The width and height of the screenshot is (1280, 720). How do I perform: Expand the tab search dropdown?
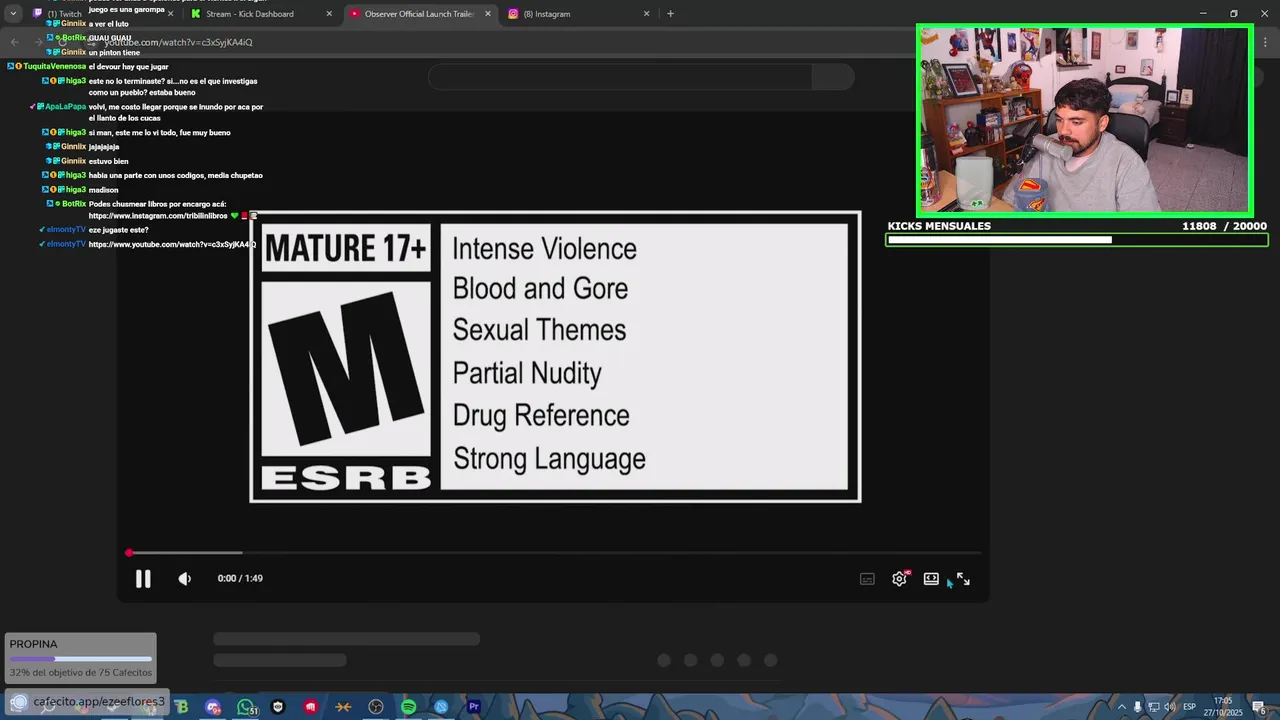[x=13, y=14]
